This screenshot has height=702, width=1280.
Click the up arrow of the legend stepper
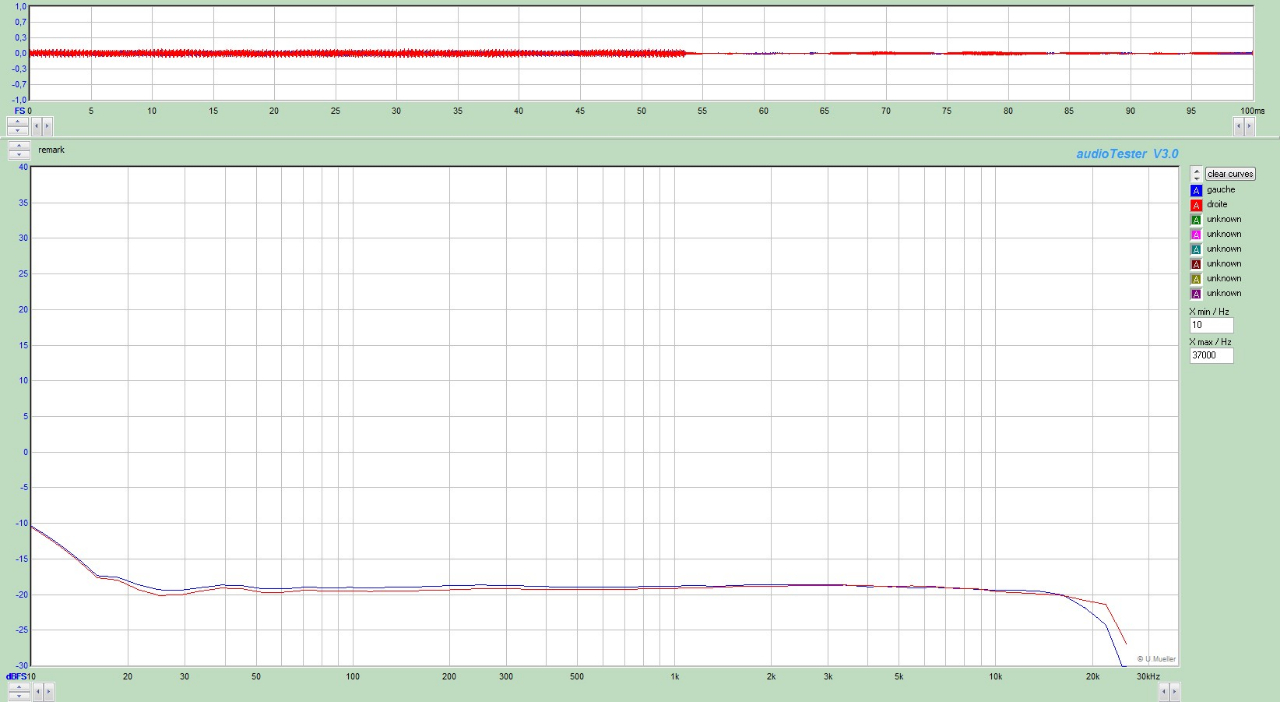pyautogui.click(x=1195, y=169)
